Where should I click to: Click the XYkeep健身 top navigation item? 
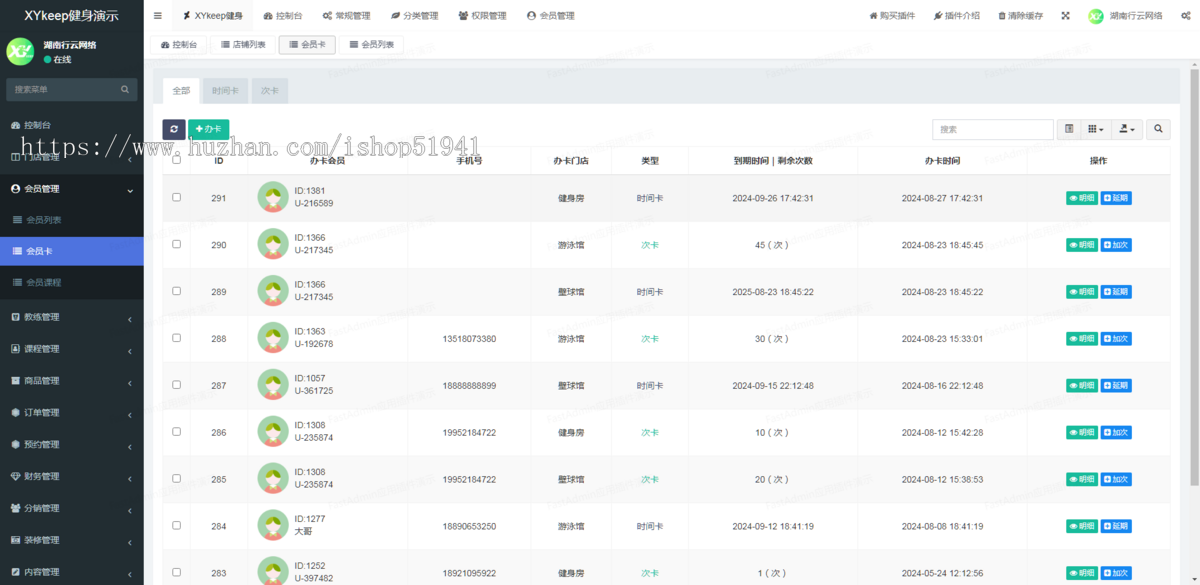(212, 16)
